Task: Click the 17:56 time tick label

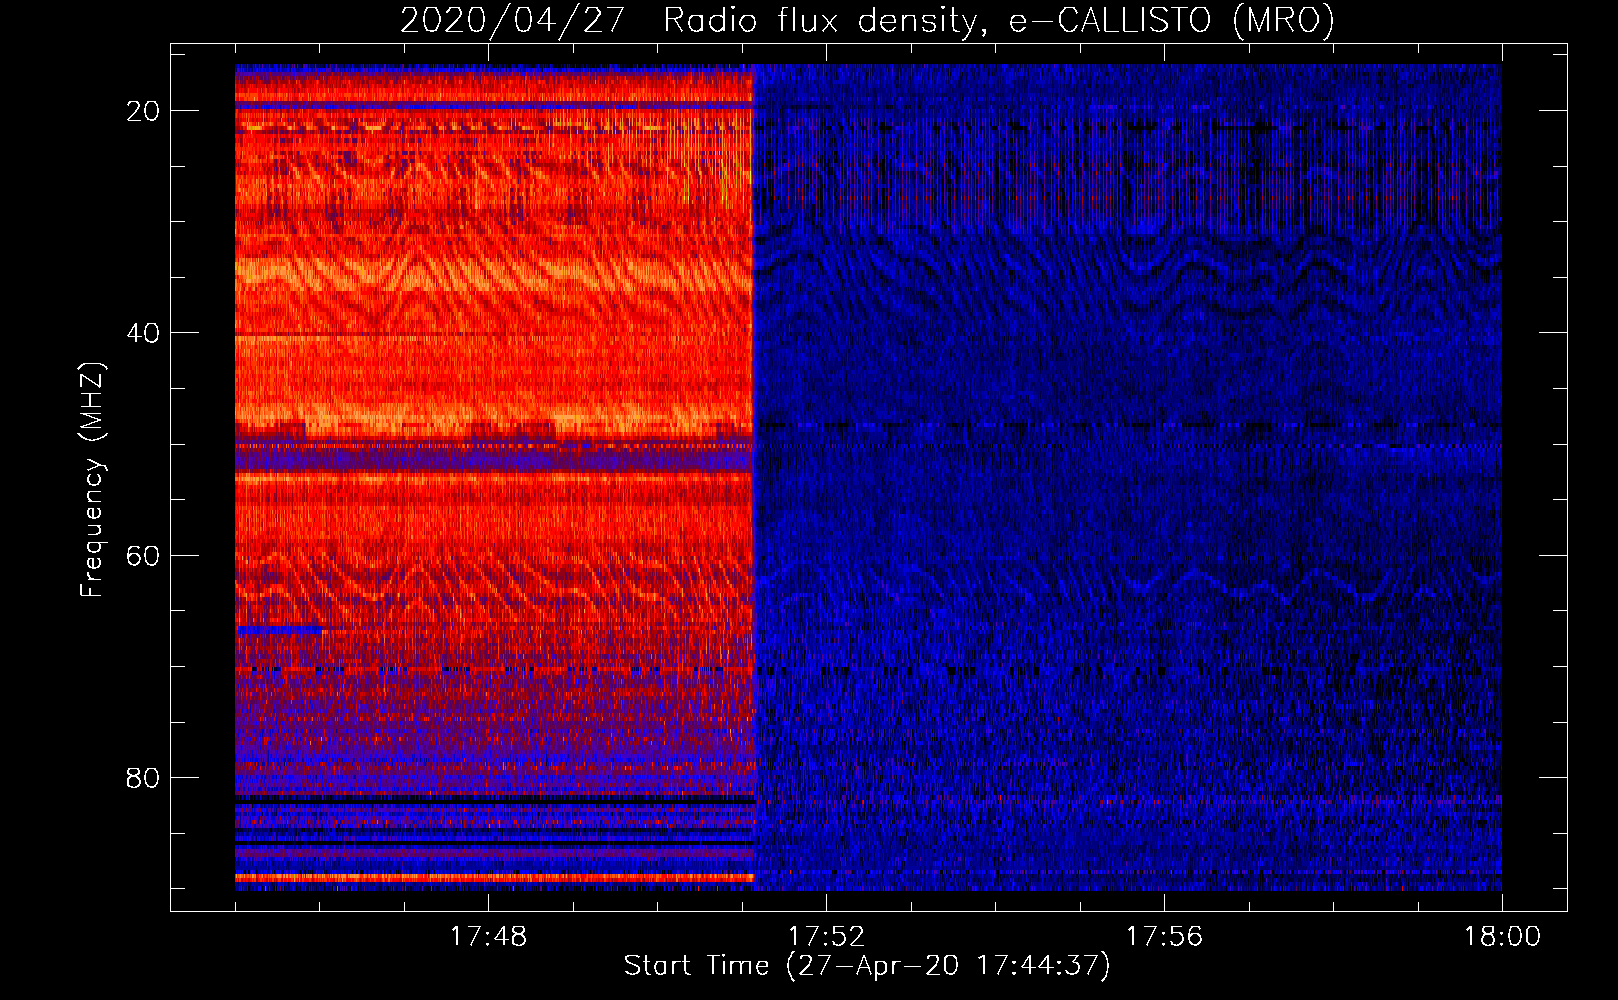Action: [x=1164, y=937]
